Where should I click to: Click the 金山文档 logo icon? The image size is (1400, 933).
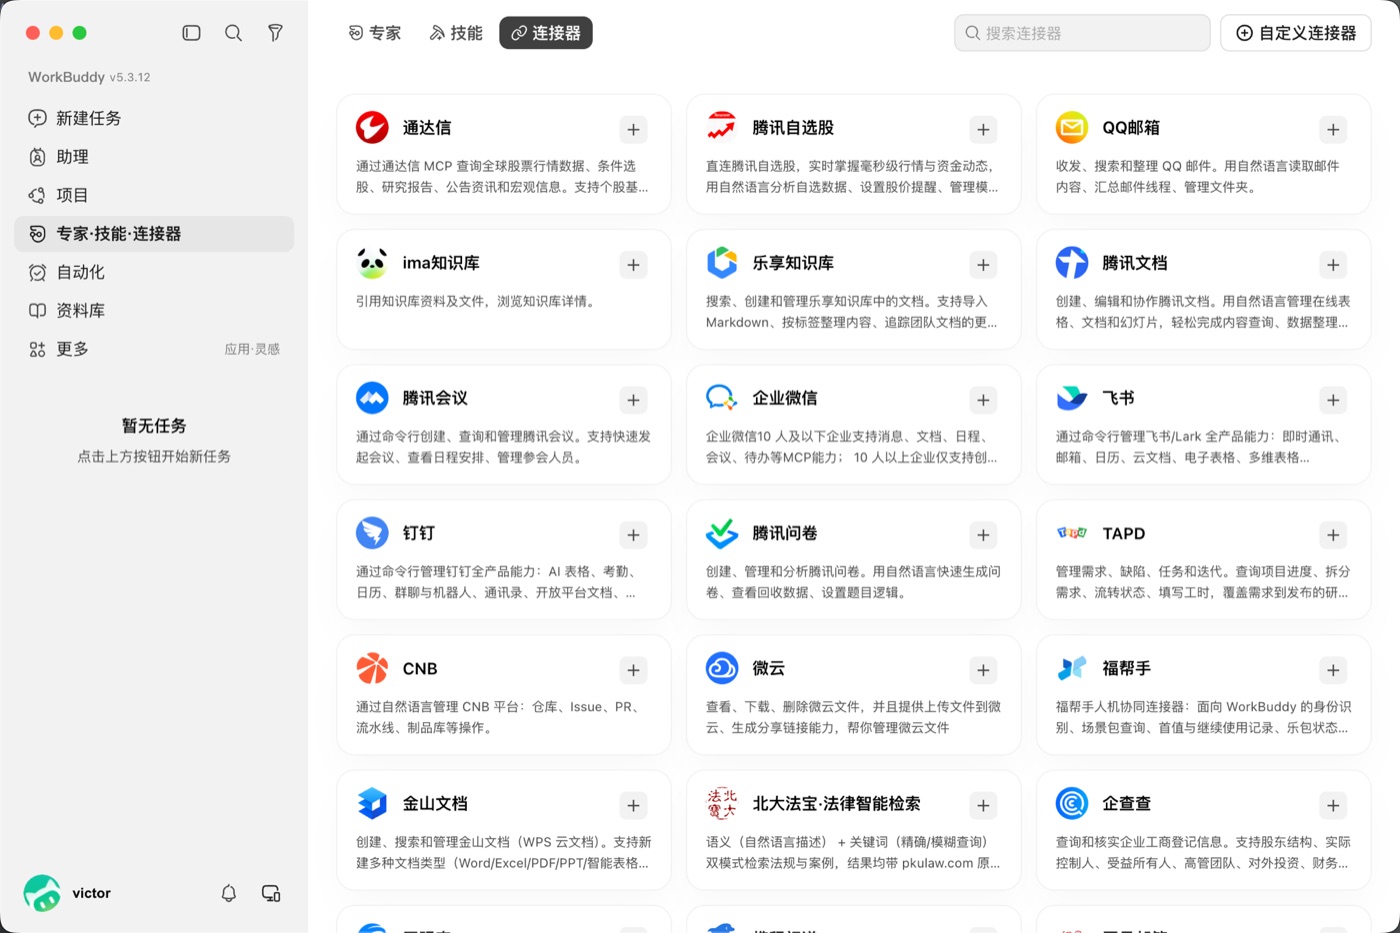click(x=372, y=802)
